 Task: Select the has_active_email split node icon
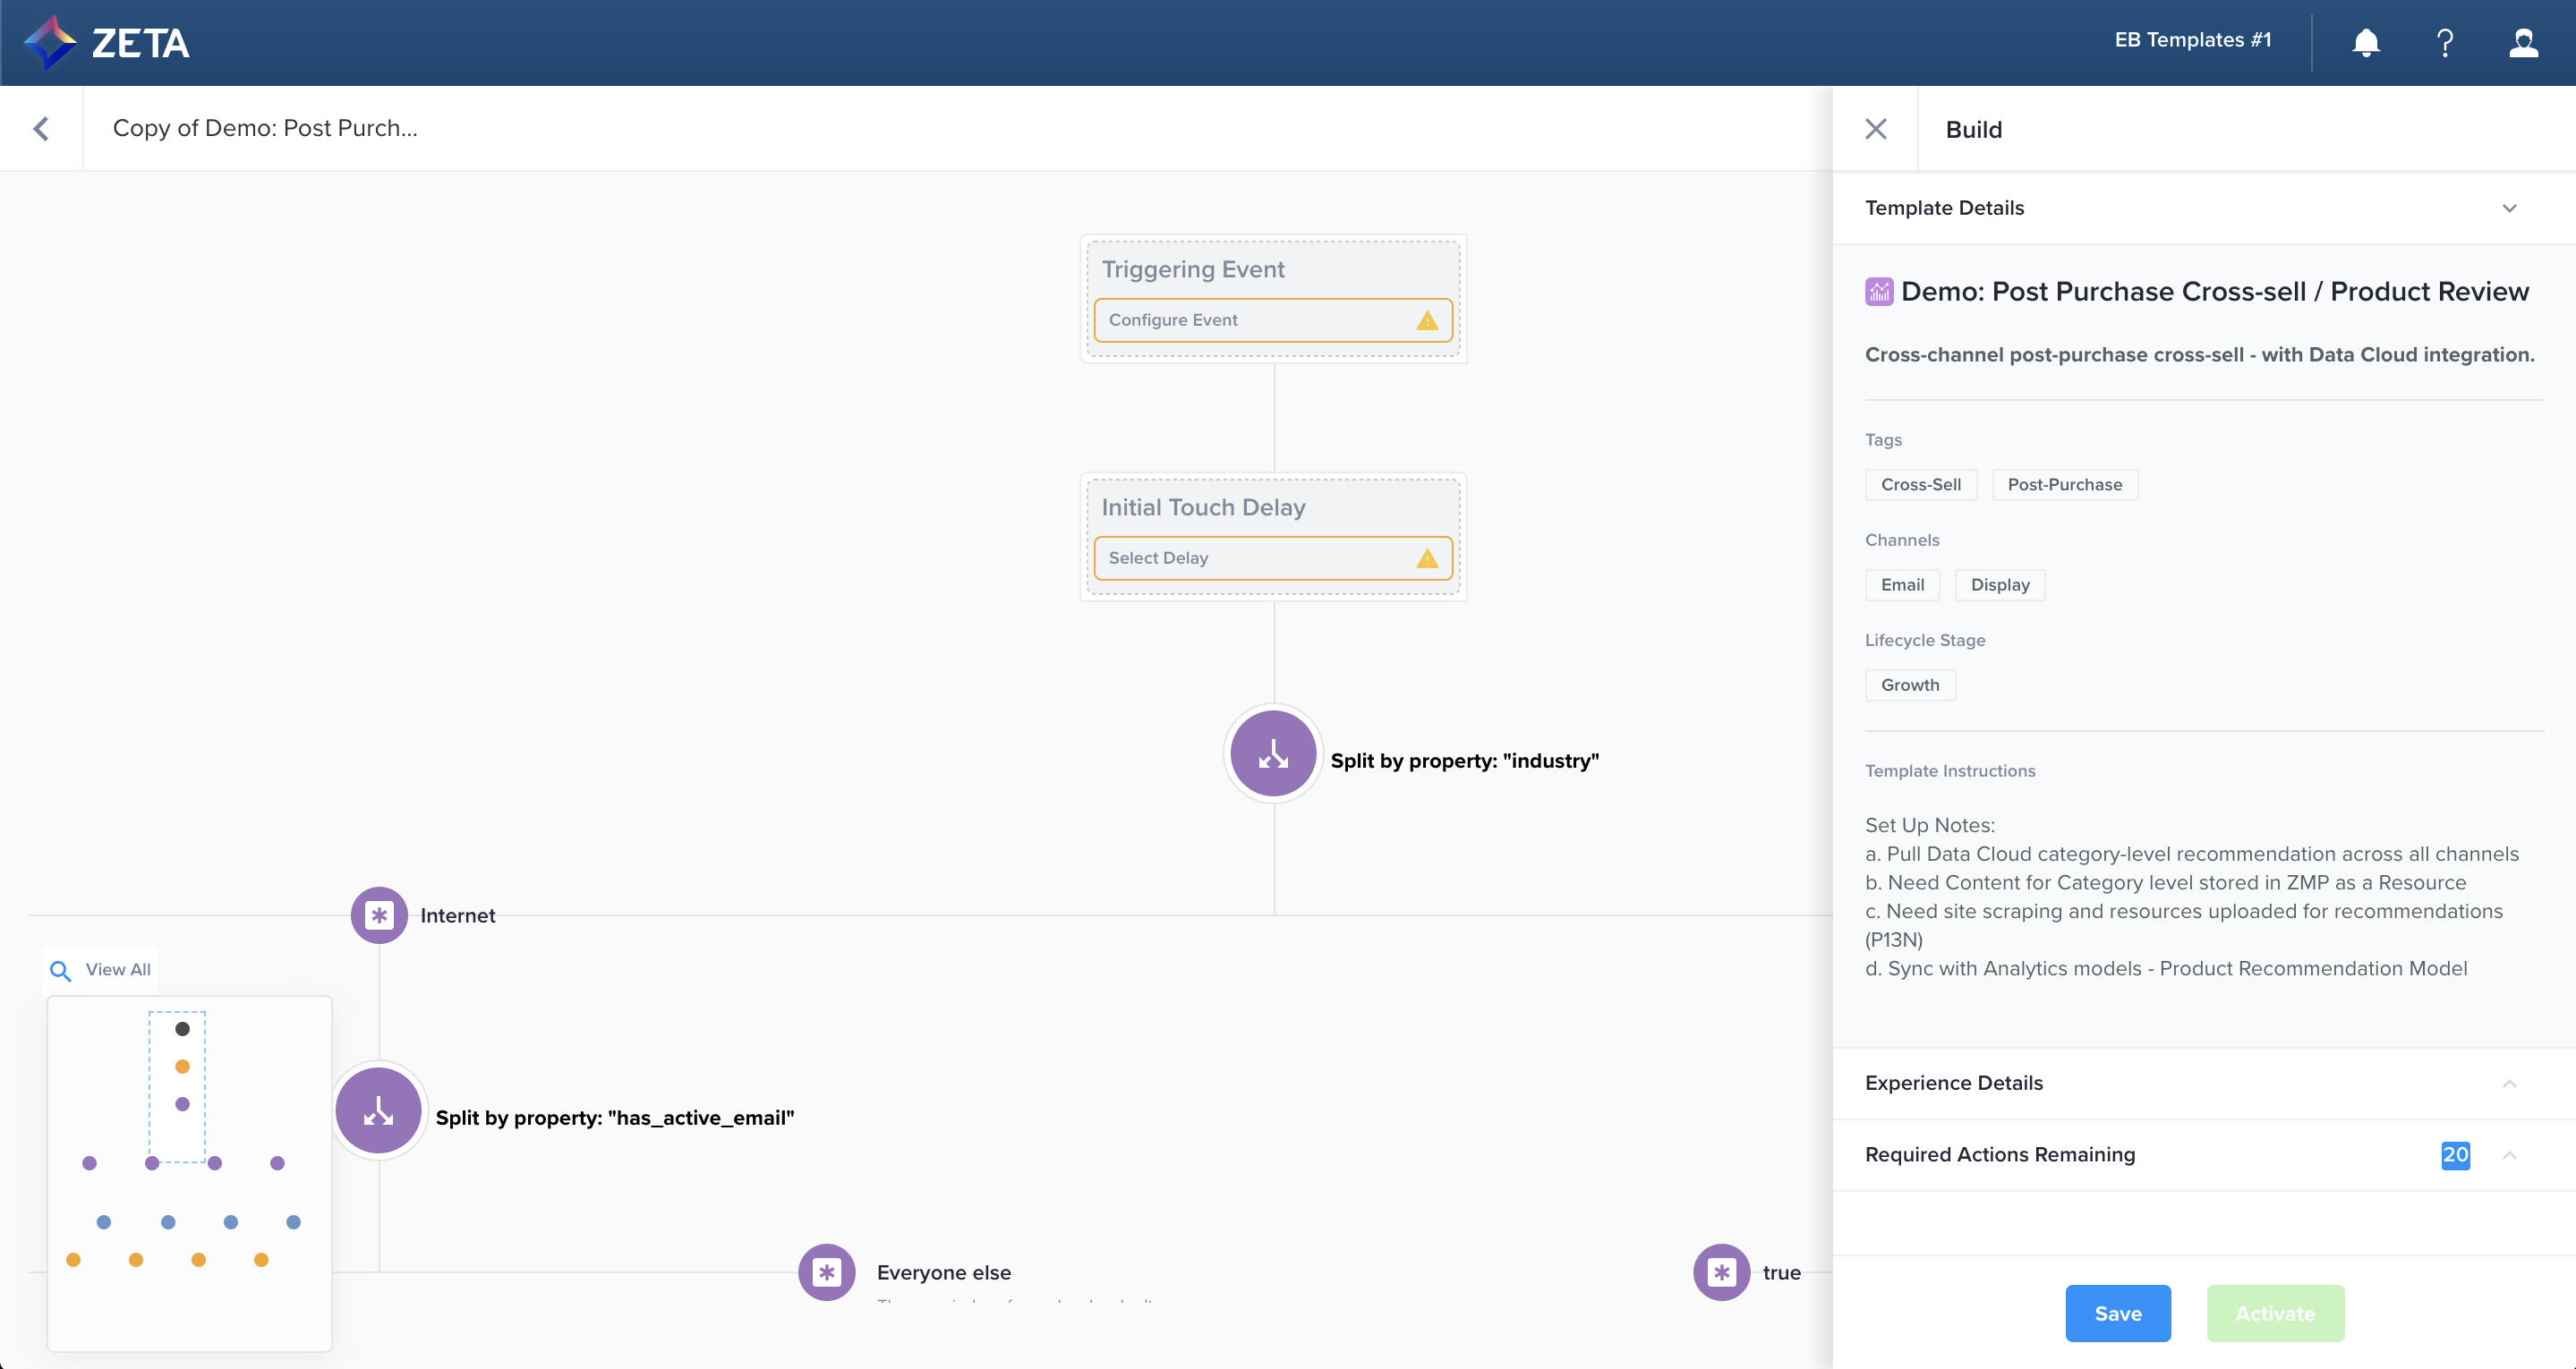378,1110
